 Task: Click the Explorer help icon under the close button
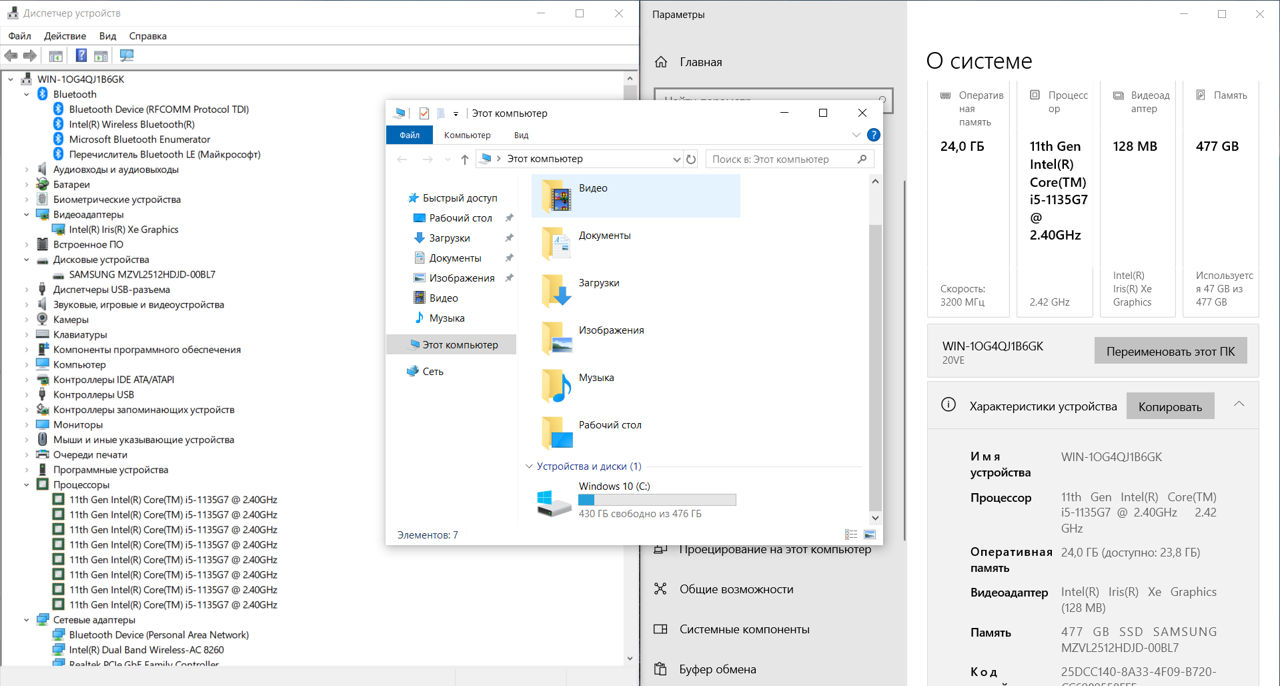[873, 135]
